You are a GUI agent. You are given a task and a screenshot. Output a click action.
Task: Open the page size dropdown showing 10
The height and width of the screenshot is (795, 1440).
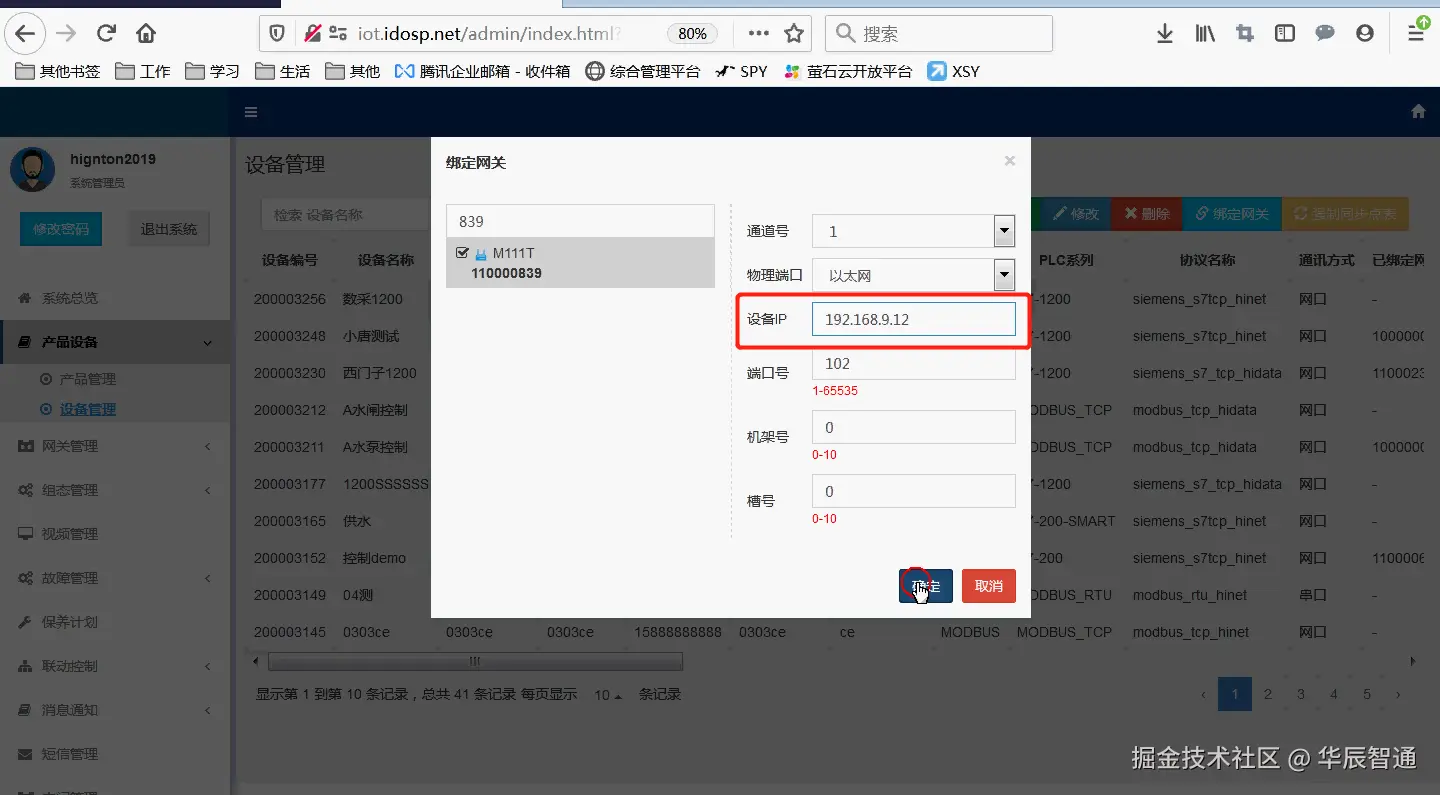[x=608, y=694]
